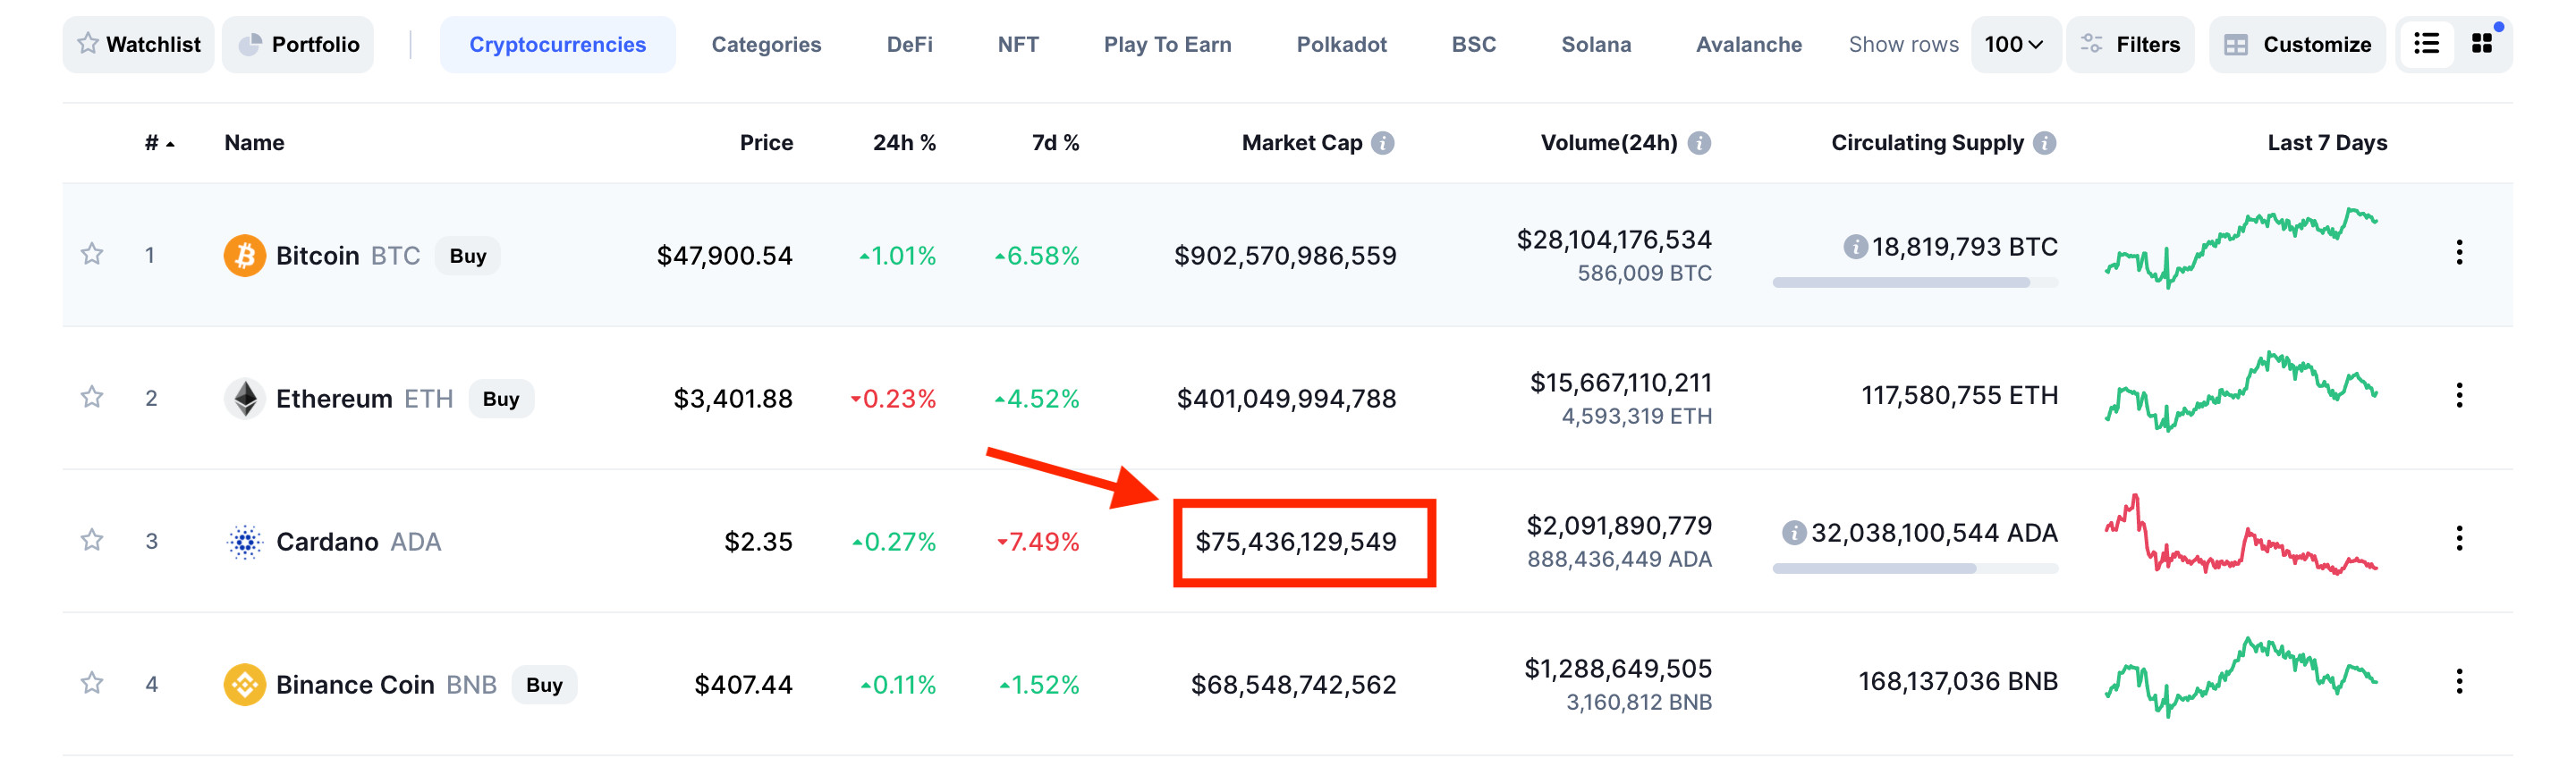Click Bitcoin volume $28,104,176,534
This screenshot has height=758, width=2576.
tap(1614, 240)
